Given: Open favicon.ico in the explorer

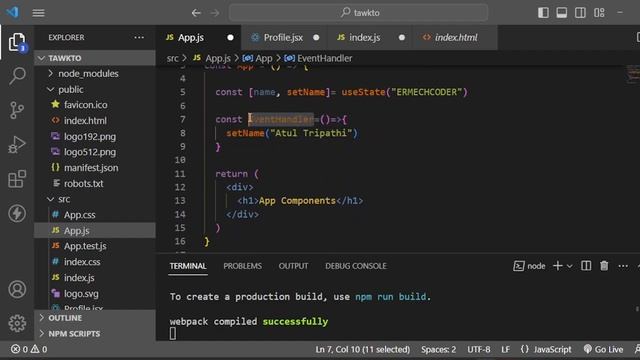Looking at the screenshot, I should pyautogui.click(x=95, y=105).
